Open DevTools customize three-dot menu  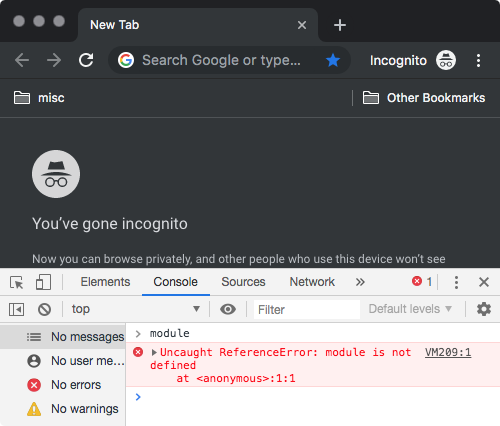456,282
